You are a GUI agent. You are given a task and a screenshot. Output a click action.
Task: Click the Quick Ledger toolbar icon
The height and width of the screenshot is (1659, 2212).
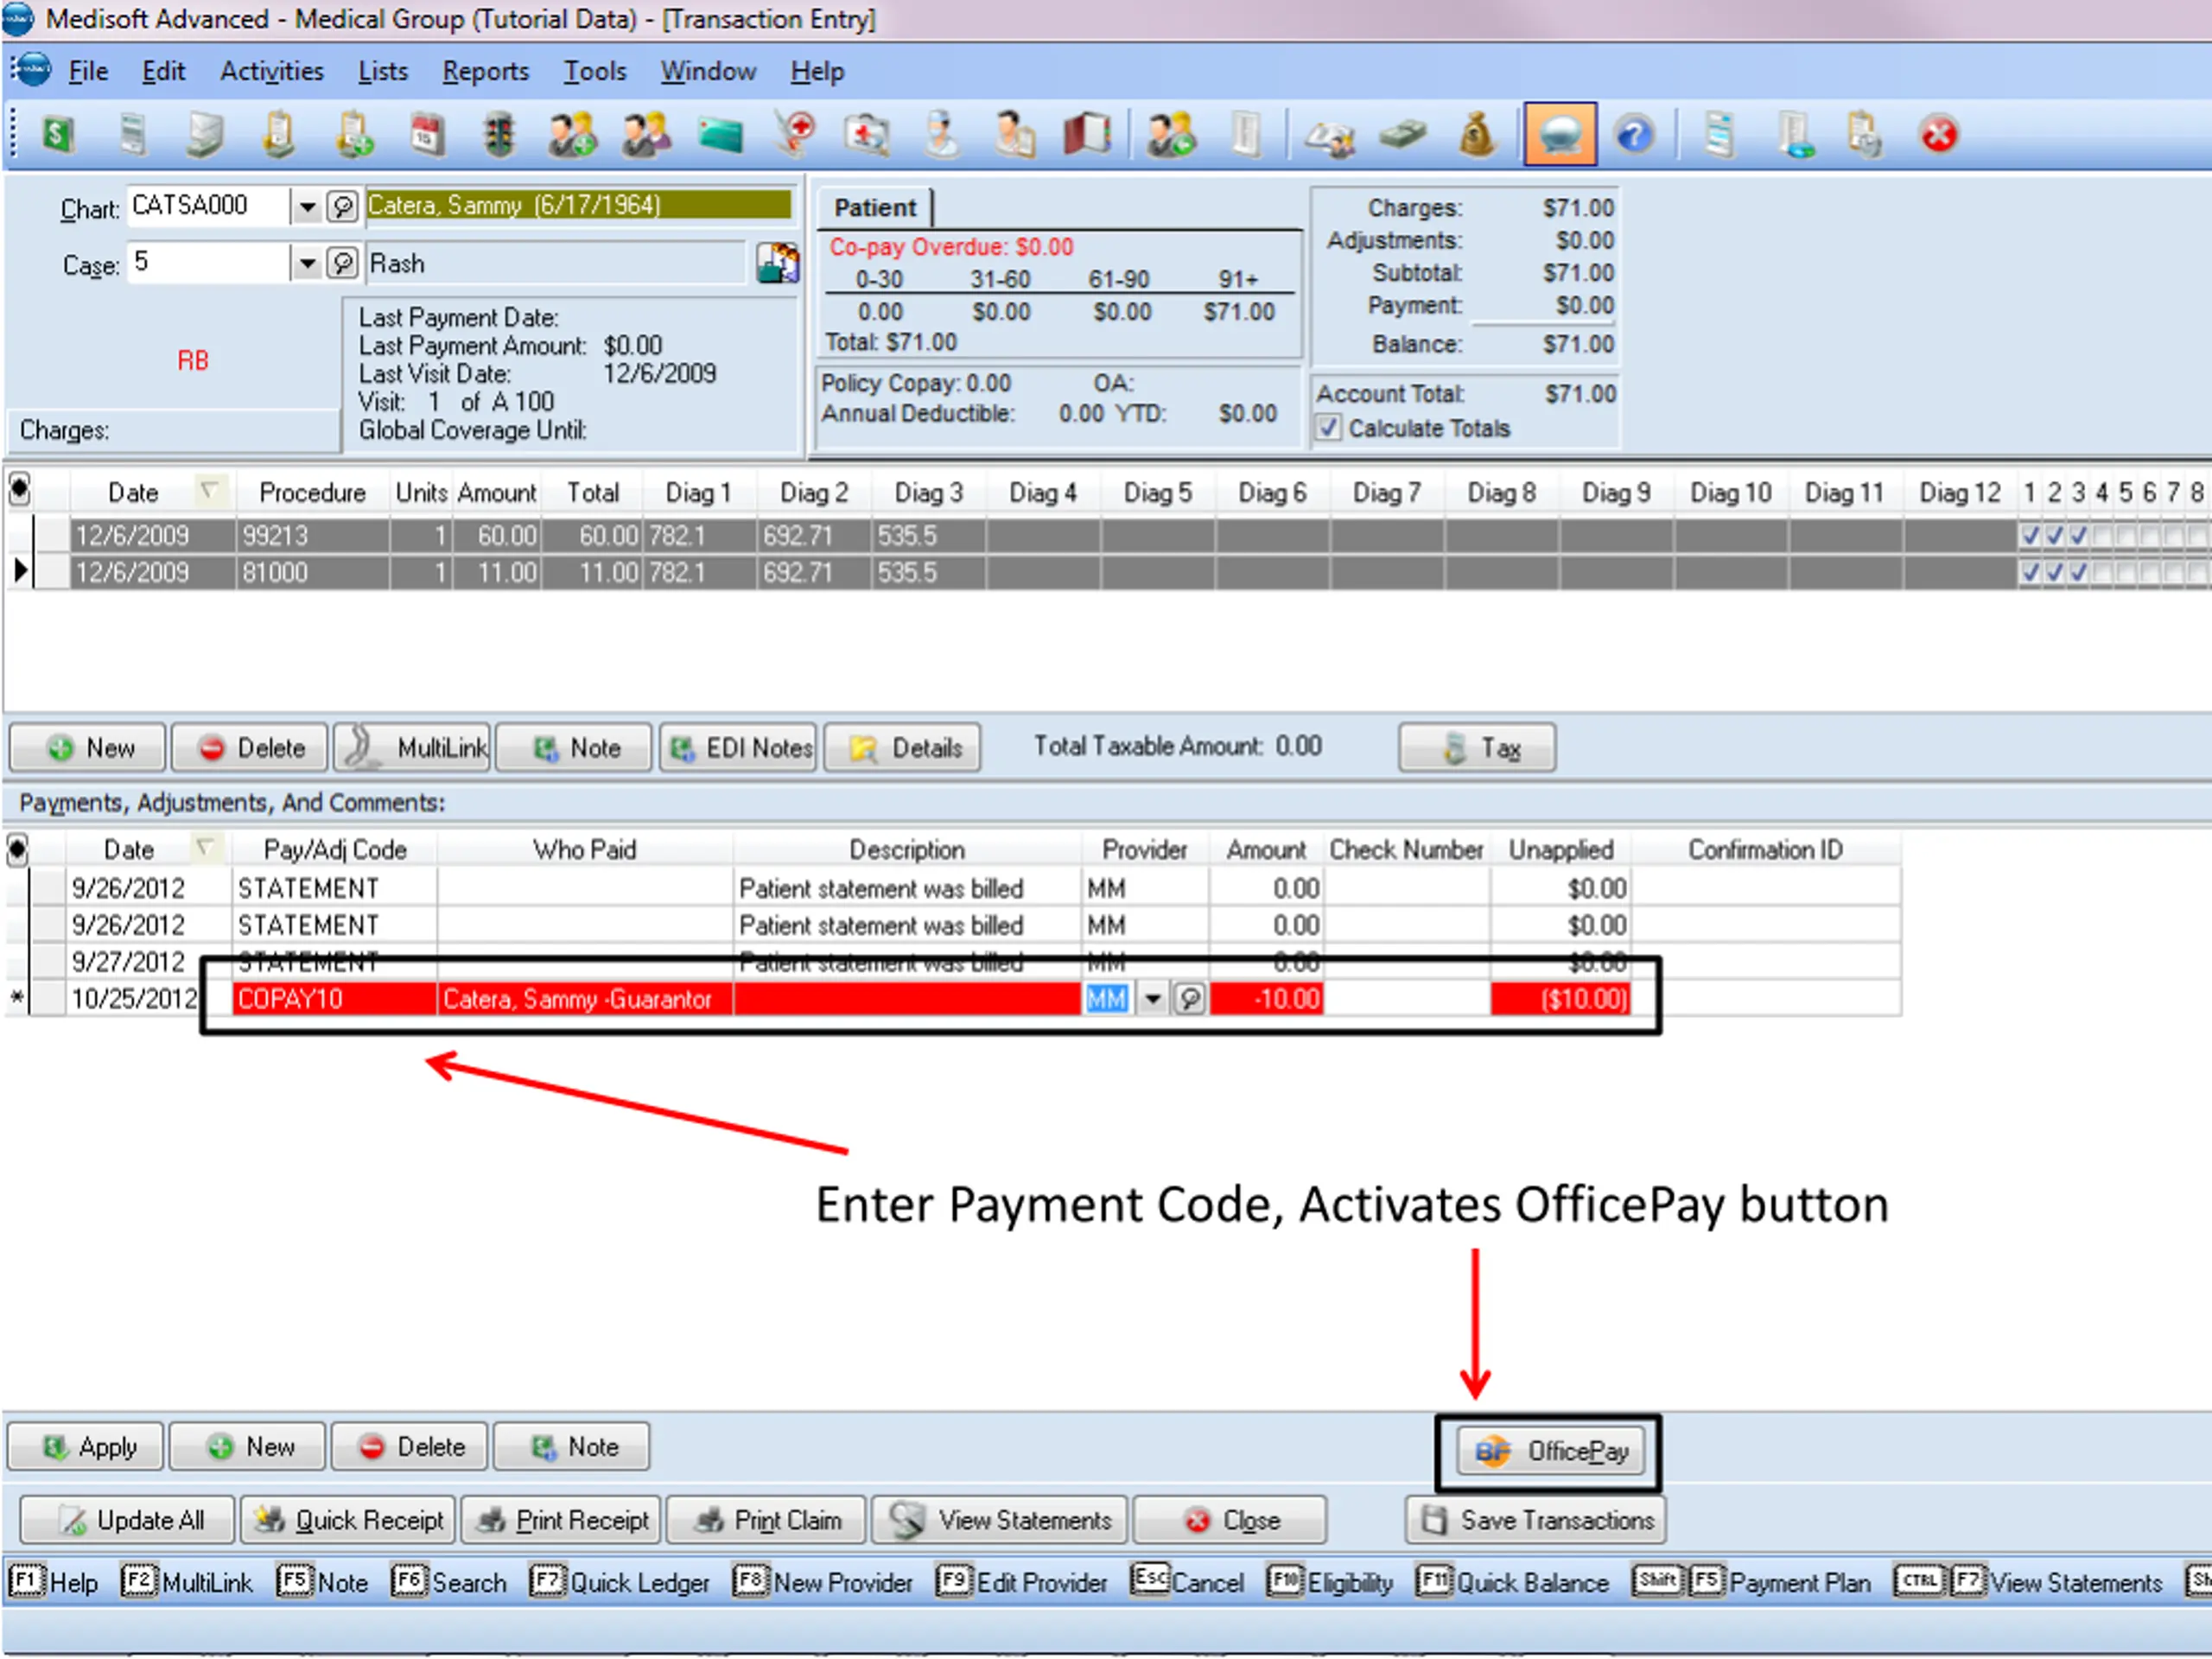[1330, 136]
